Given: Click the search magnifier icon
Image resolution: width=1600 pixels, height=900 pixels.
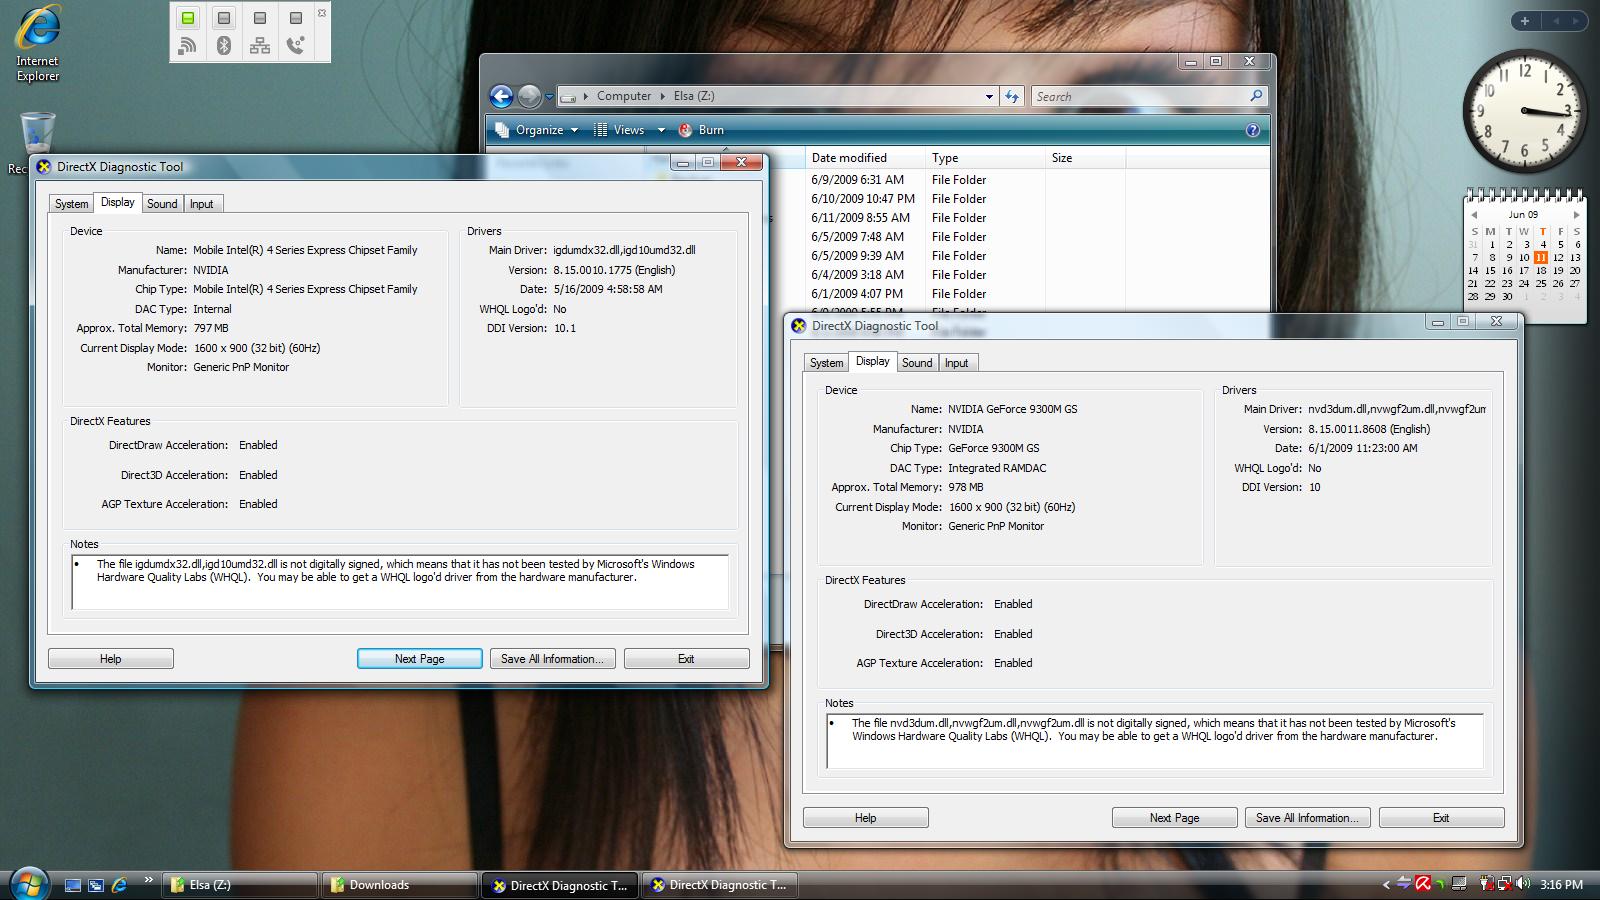Looking at the screenshot, I should [1257, 96].
